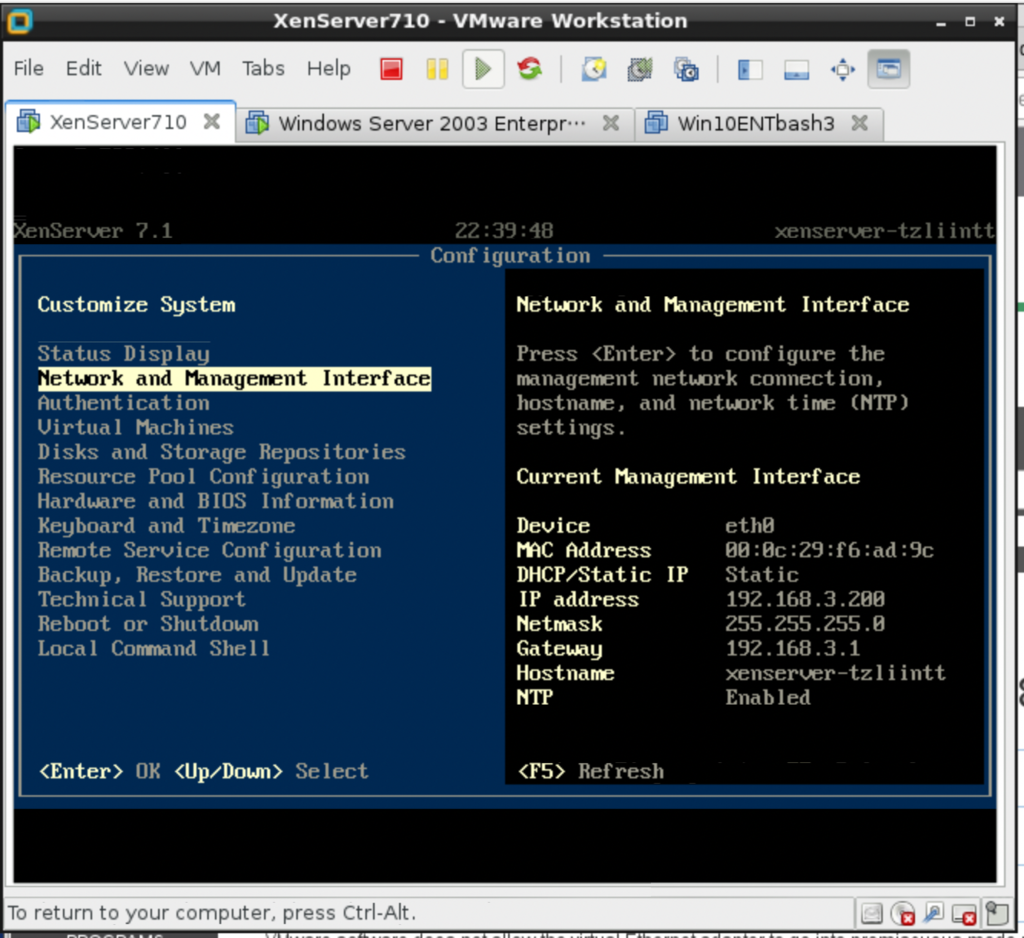Click the display device status icon with red x
Screen dimensions: 1024x938
point(965,913)
